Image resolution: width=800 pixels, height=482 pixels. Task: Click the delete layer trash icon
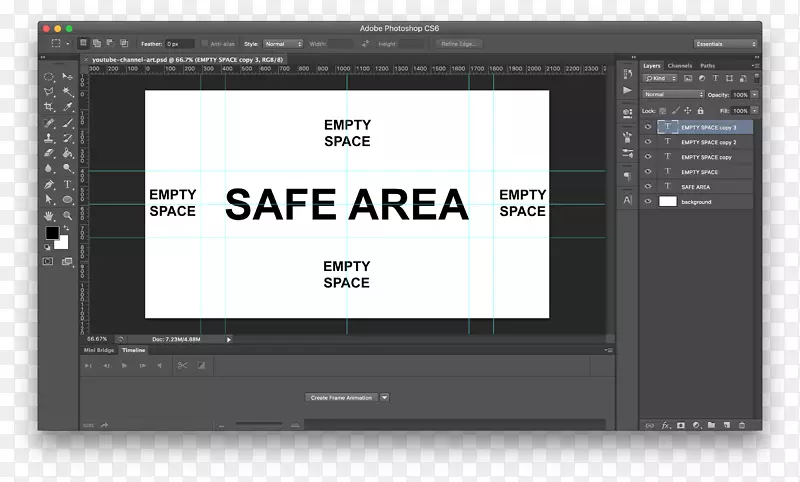pyautogui.click(x=741, y=425)
